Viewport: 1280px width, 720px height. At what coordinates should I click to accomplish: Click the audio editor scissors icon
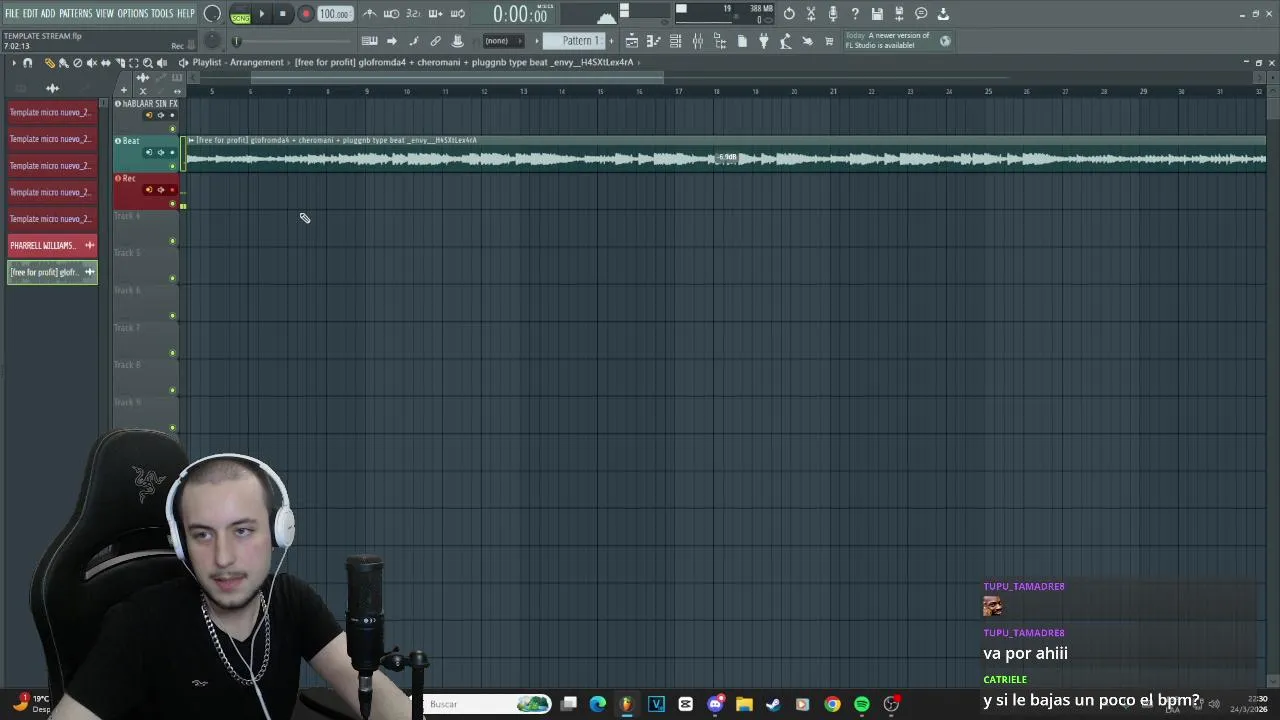811,14
